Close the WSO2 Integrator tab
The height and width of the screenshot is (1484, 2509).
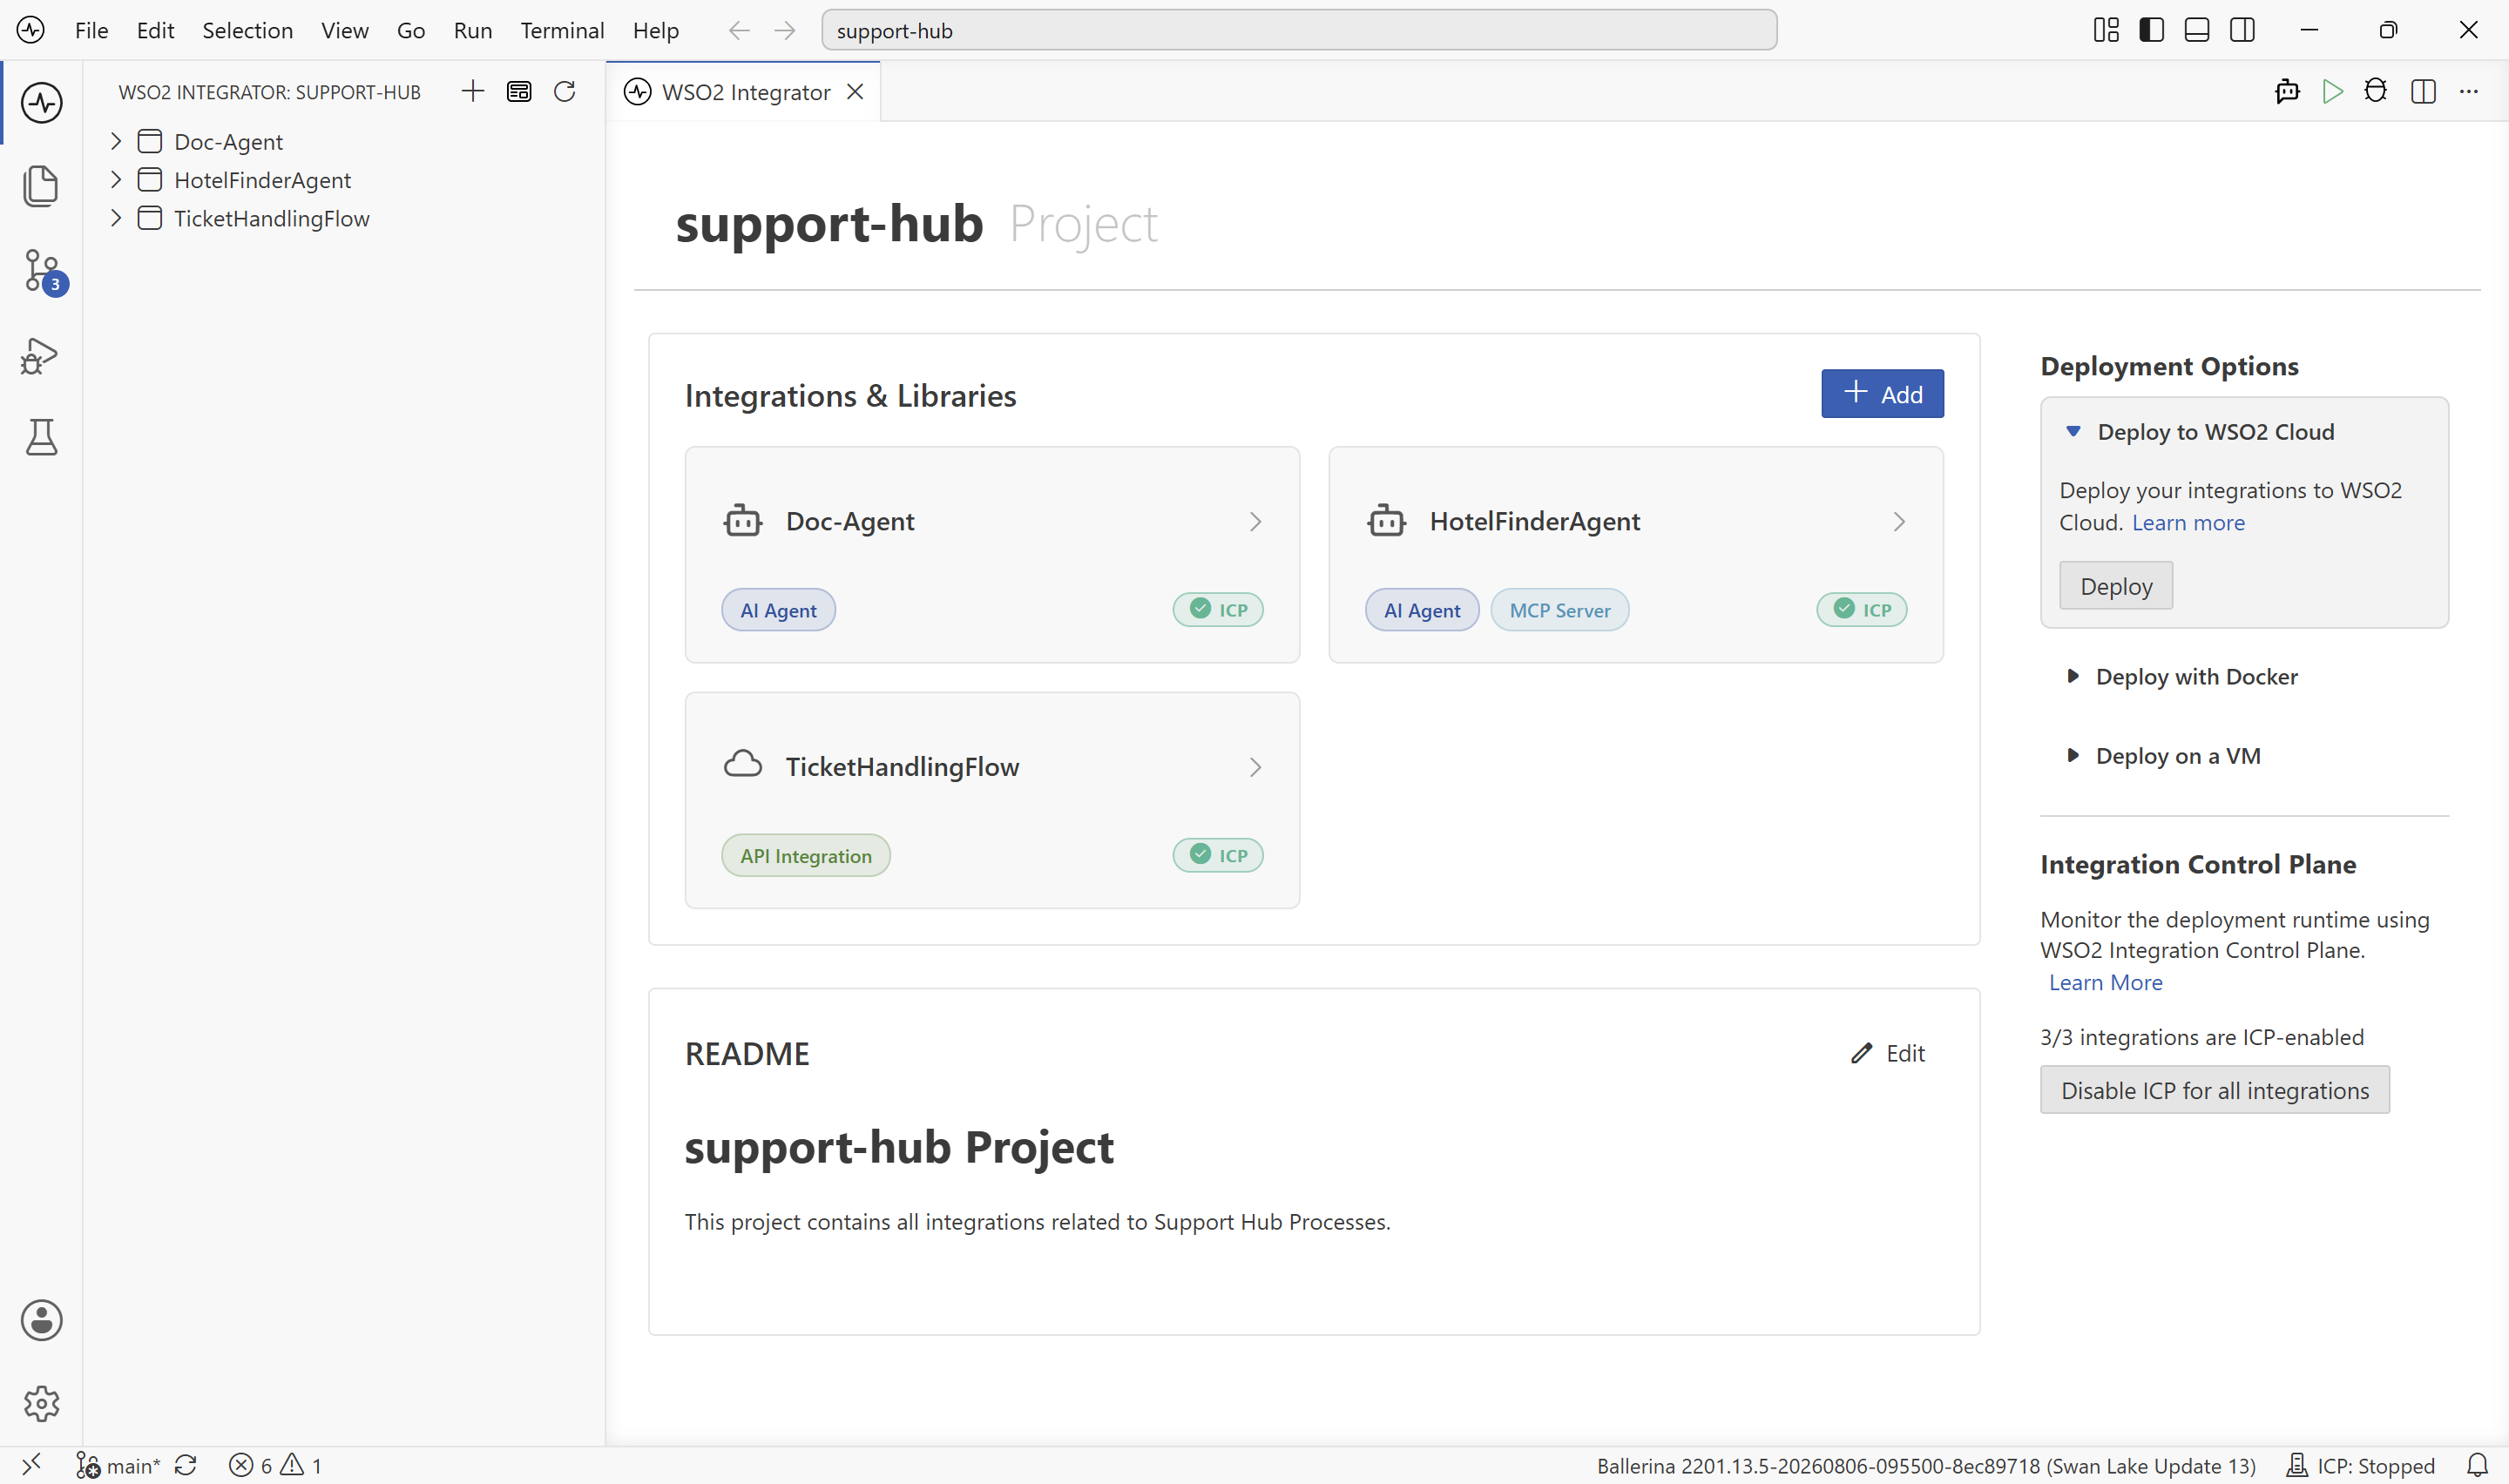tap(855, 92)
